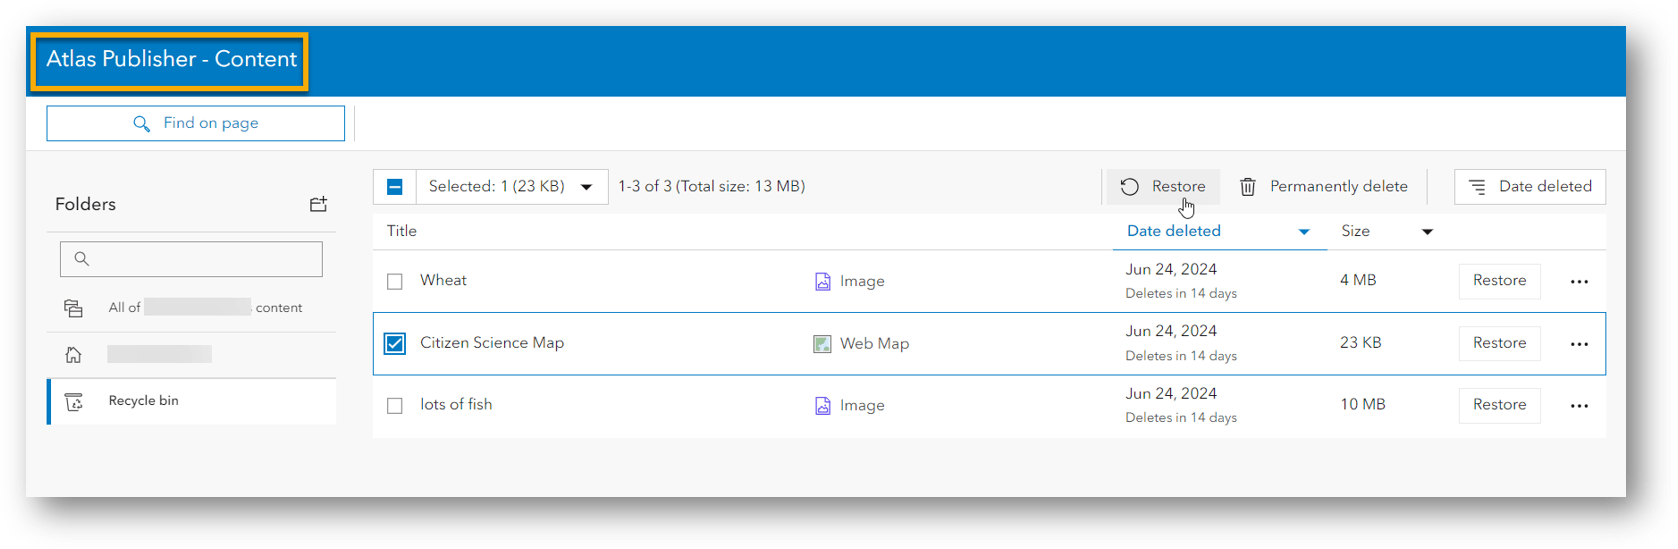Click the lots of fish title
This screenshot has height=549, width=1678.
click(x=456, y=405)
